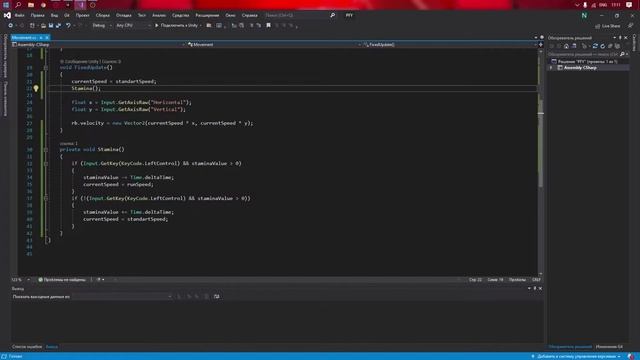The width and height of the screenshot is (640, 360).
Task: Click the editor vertical scrollbar thumb
Action: (x=541, y=143)
